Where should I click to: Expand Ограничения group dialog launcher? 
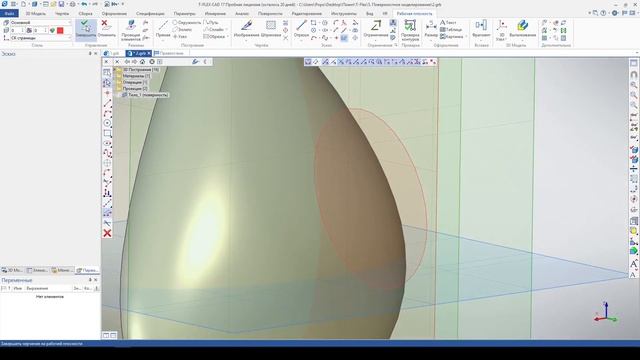tap(396, 45)
